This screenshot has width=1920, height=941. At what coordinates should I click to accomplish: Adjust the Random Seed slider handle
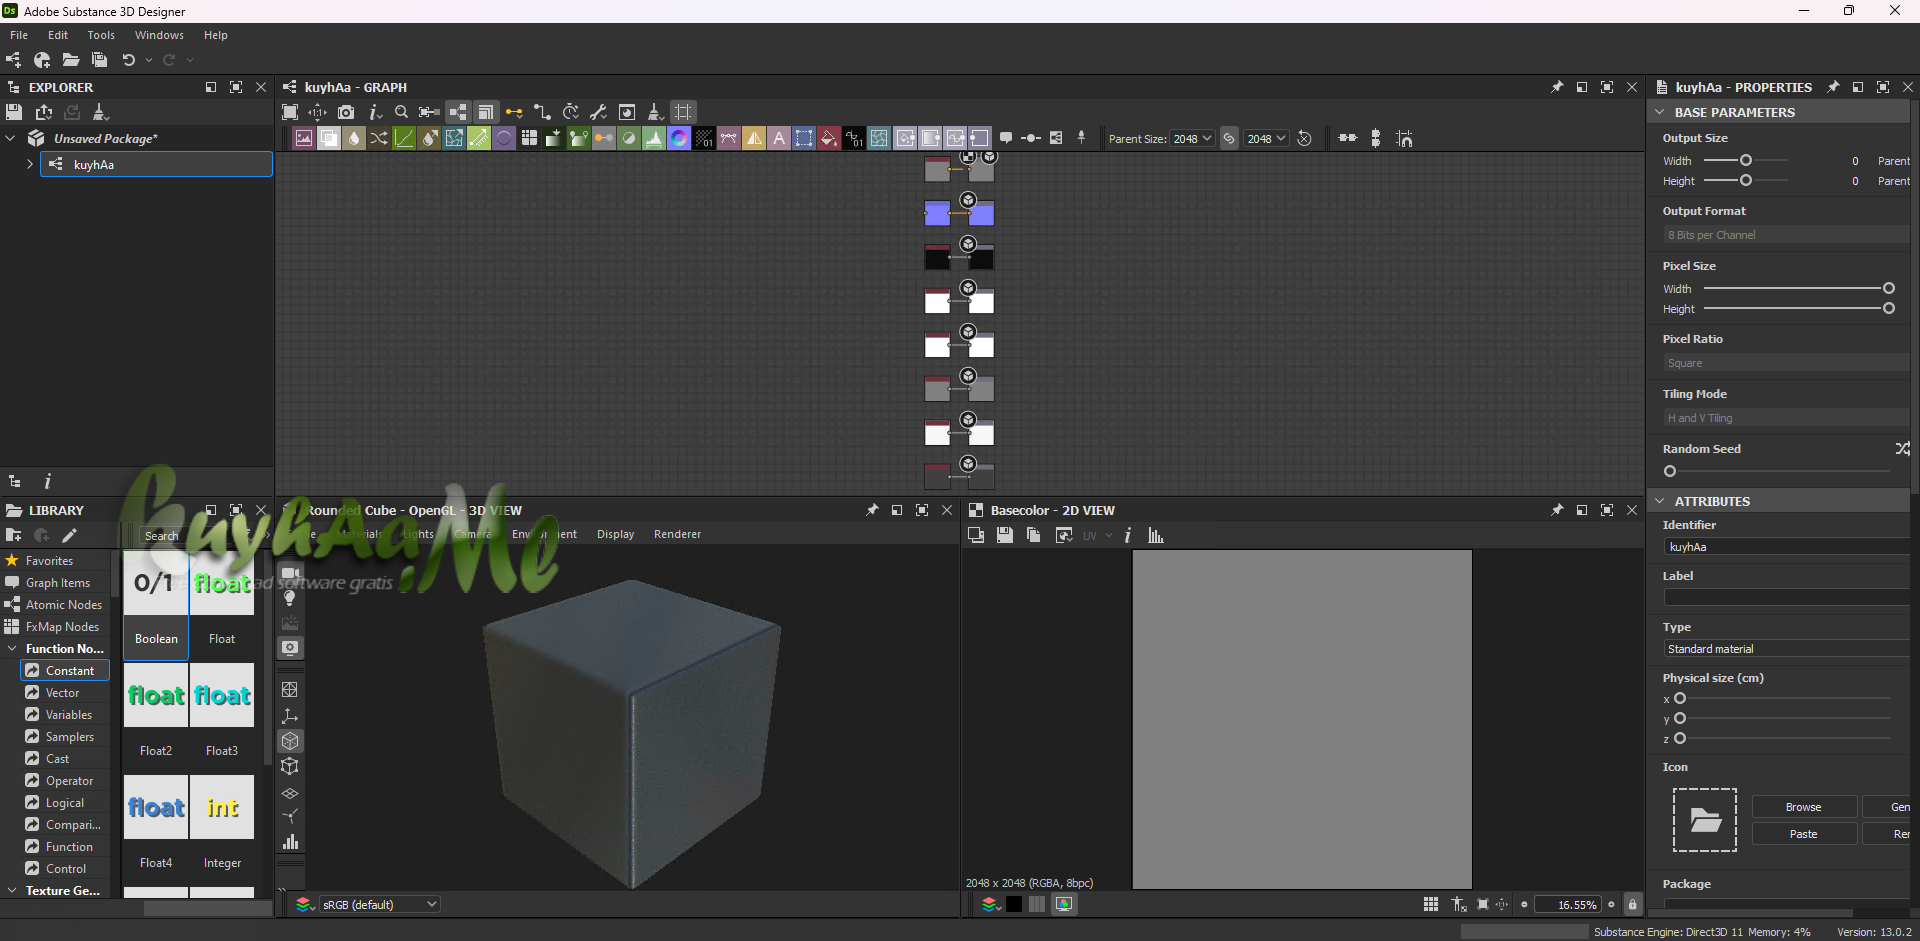point(1670,471)
